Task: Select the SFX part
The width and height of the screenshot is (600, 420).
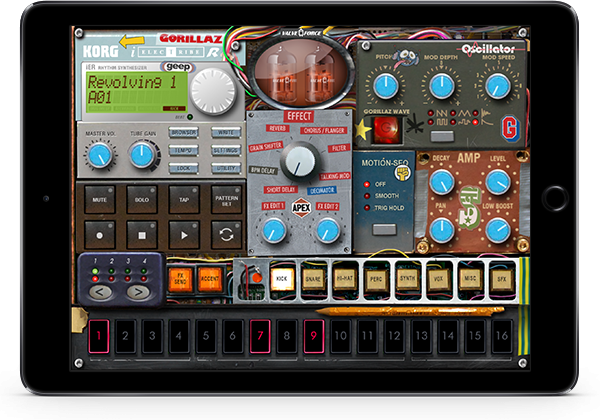Action: click(502, 279)
